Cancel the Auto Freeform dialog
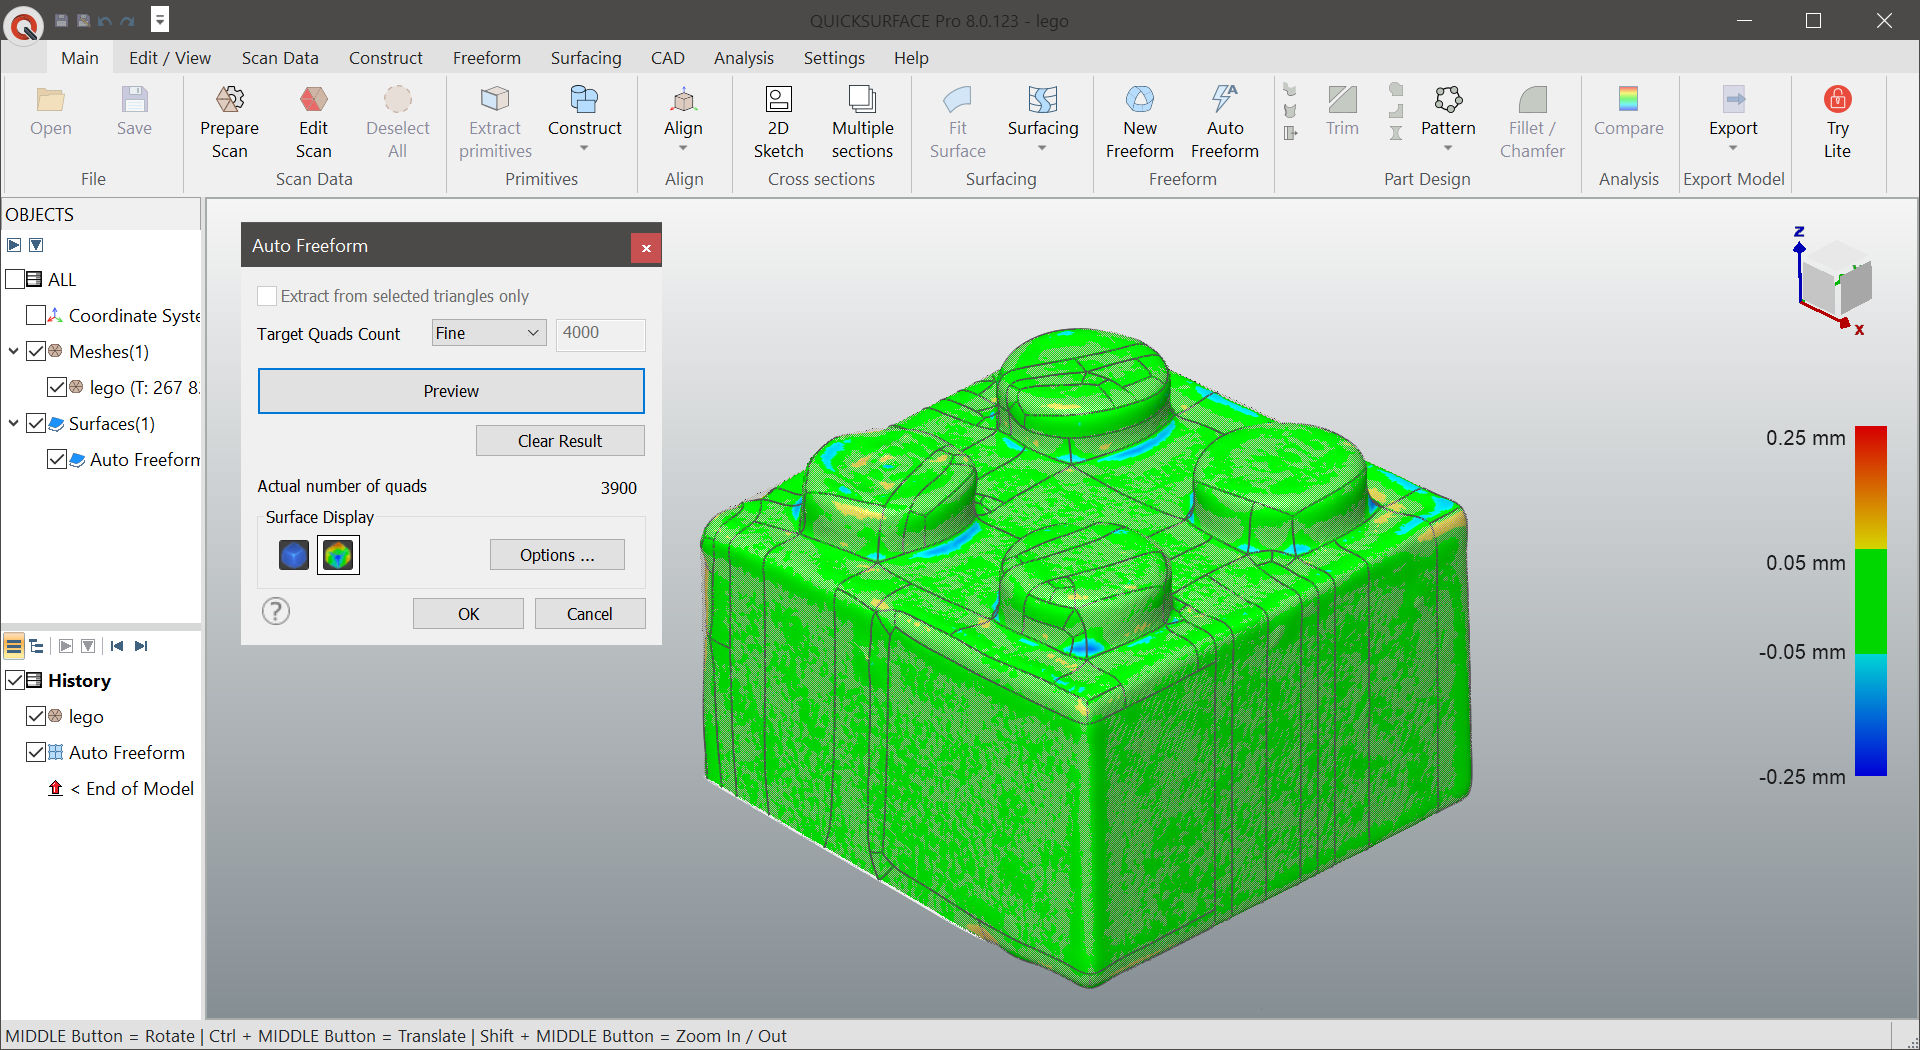This screenshot has width=1920, height=1050. (590, 614)
